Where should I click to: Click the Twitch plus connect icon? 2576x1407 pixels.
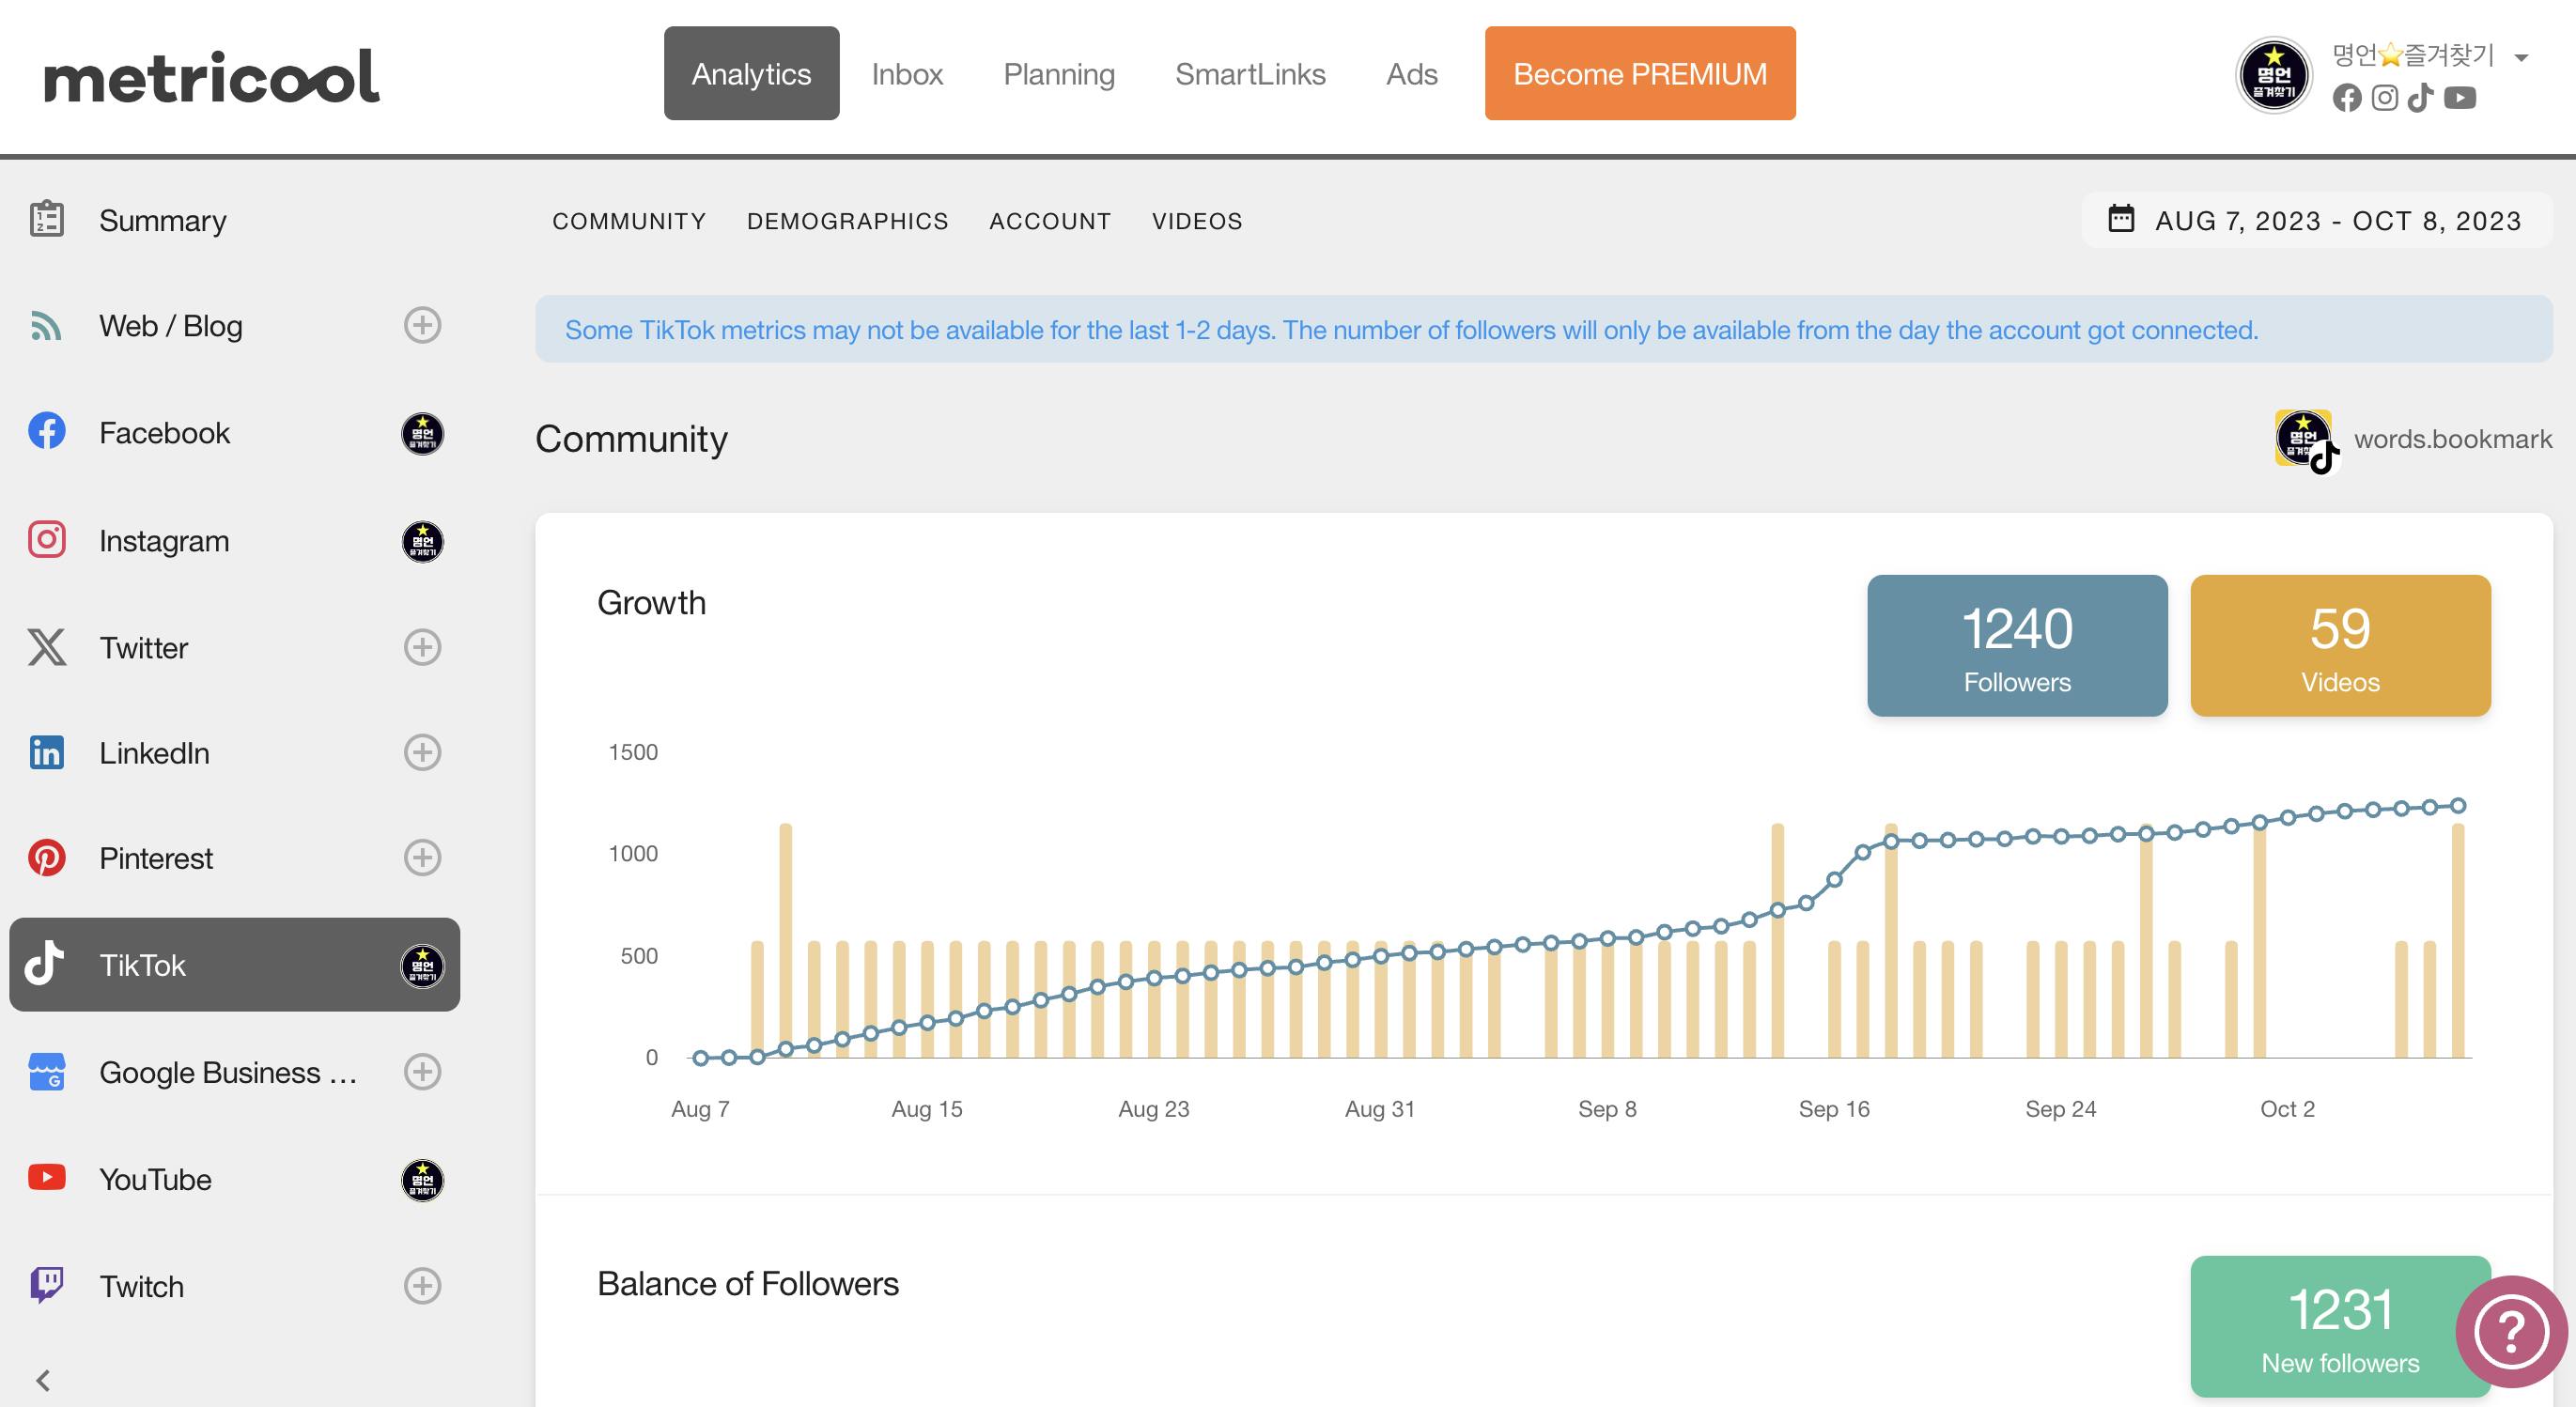pos(422,1285)
